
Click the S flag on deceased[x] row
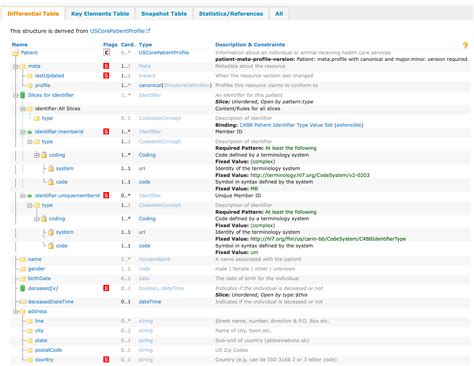(x=106, y=288)
